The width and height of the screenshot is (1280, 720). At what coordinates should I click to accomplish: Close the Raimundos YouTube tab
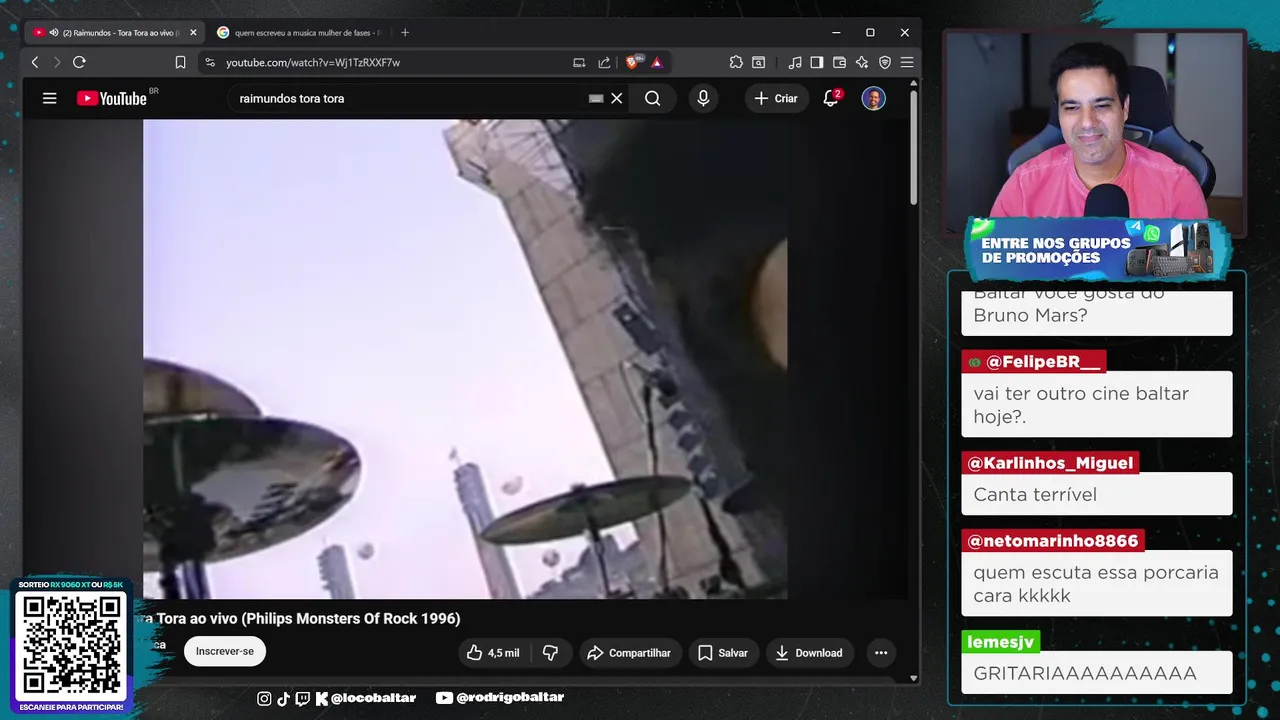tap(193, 32)
